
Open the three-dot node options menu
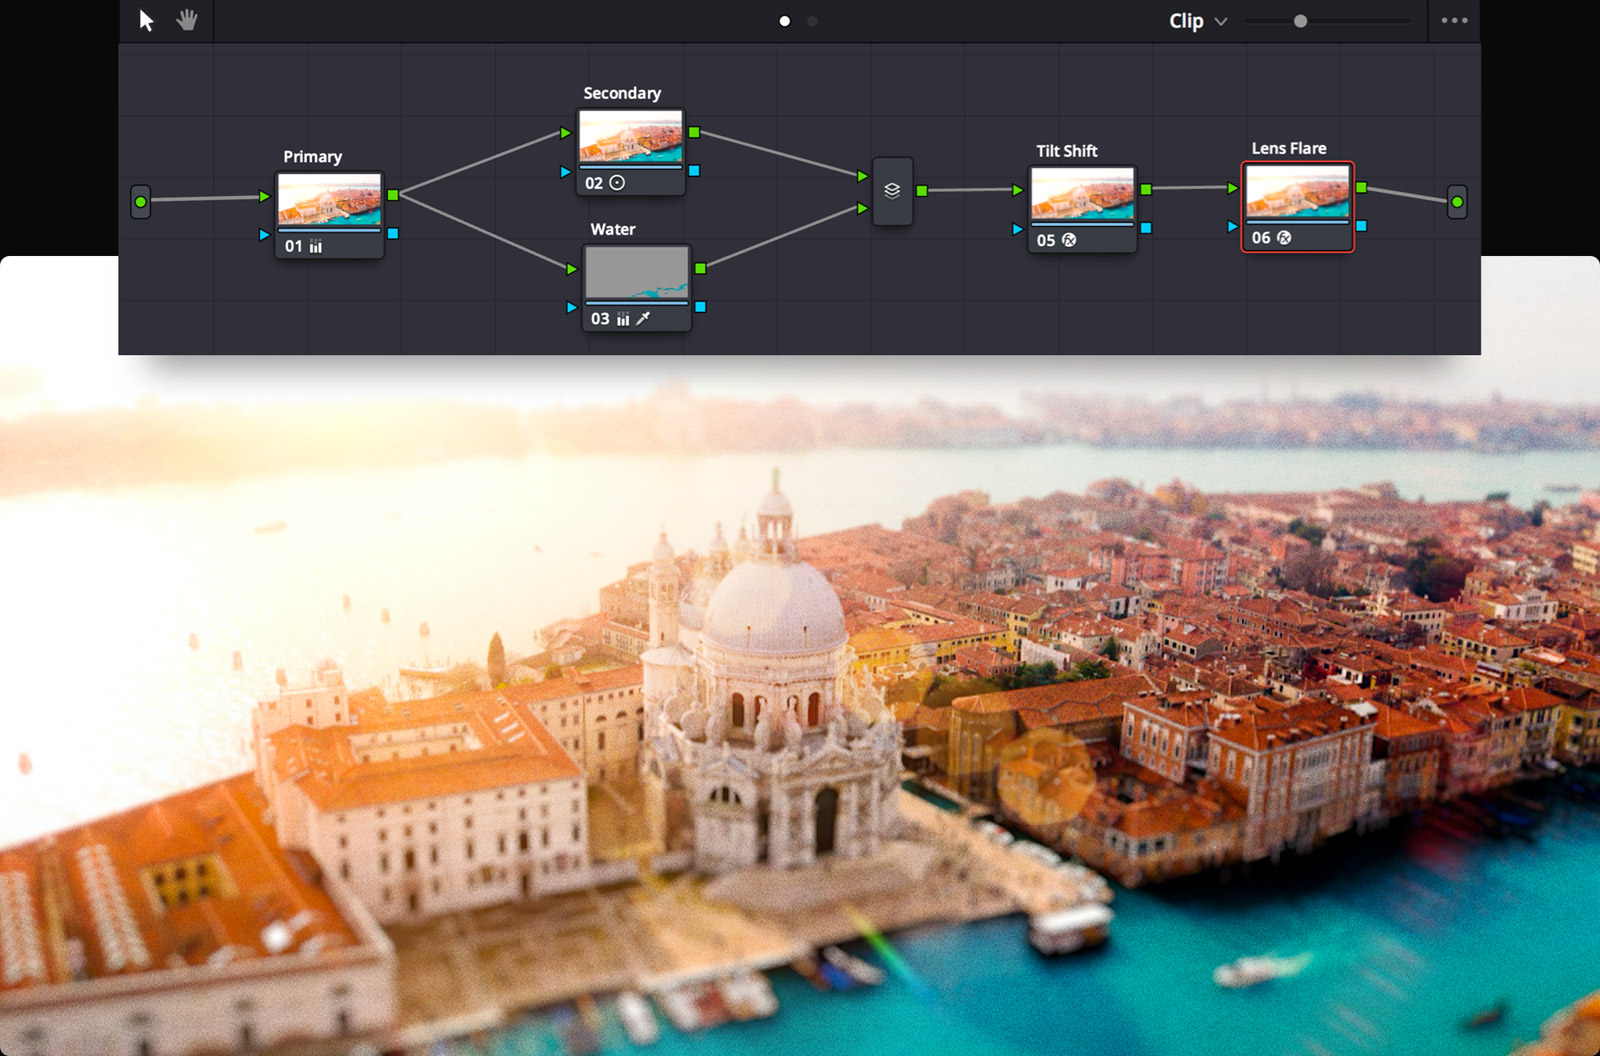tap(1453, 20)
